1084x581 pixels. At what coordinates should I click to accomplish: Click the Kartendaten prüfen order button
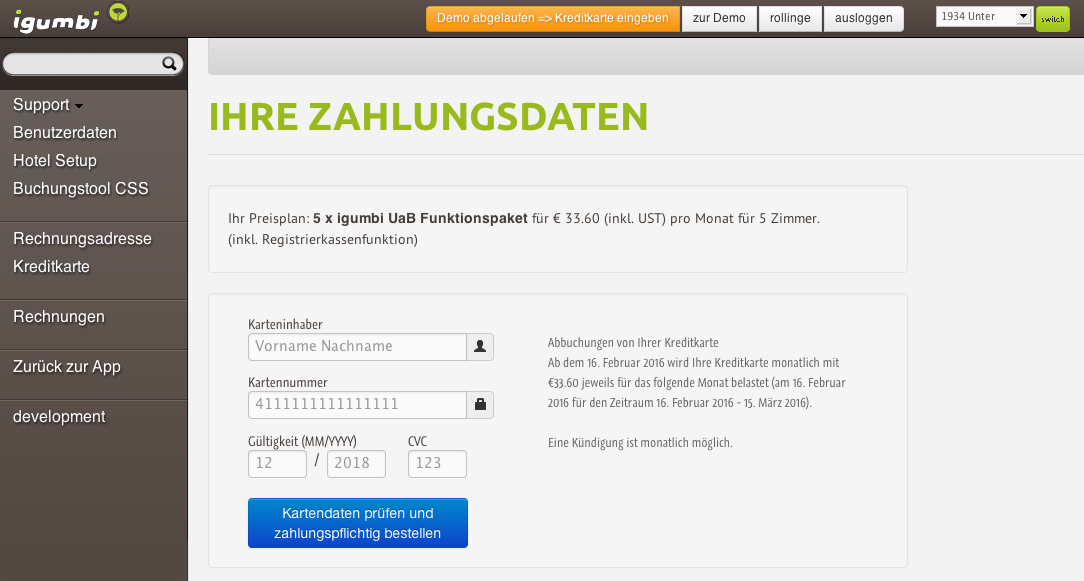(x=357, y=522)
